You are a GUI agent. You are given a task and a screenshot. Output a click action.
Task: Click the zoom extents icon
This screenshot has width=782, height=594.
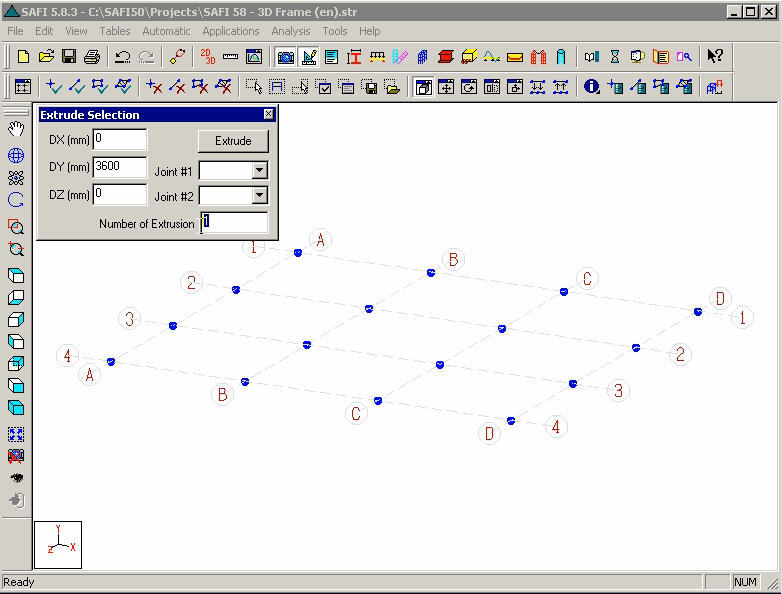pos(16,434)
